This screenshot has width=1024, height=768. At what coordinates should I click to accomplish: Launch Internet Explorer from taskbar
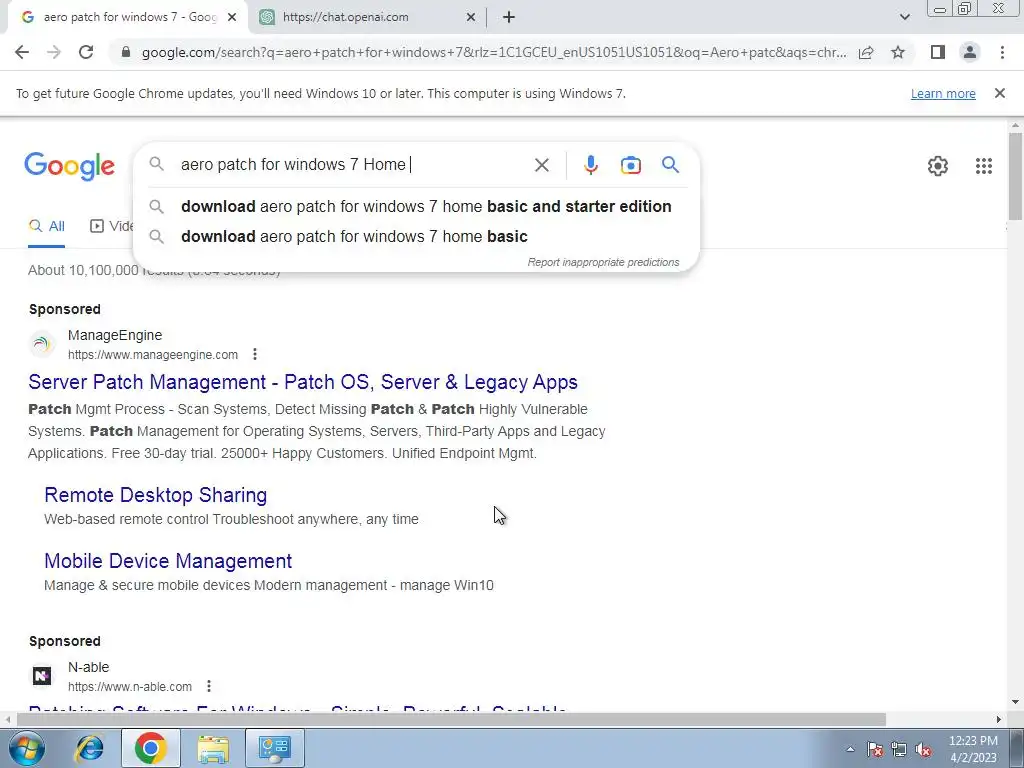tap(89, 748)
